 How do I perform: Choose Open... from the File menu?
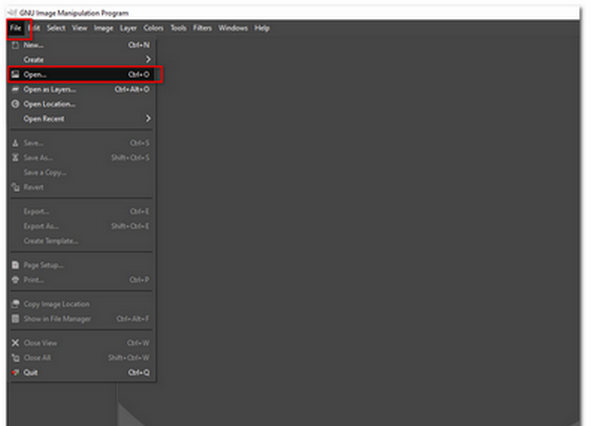tap(81, 74)
